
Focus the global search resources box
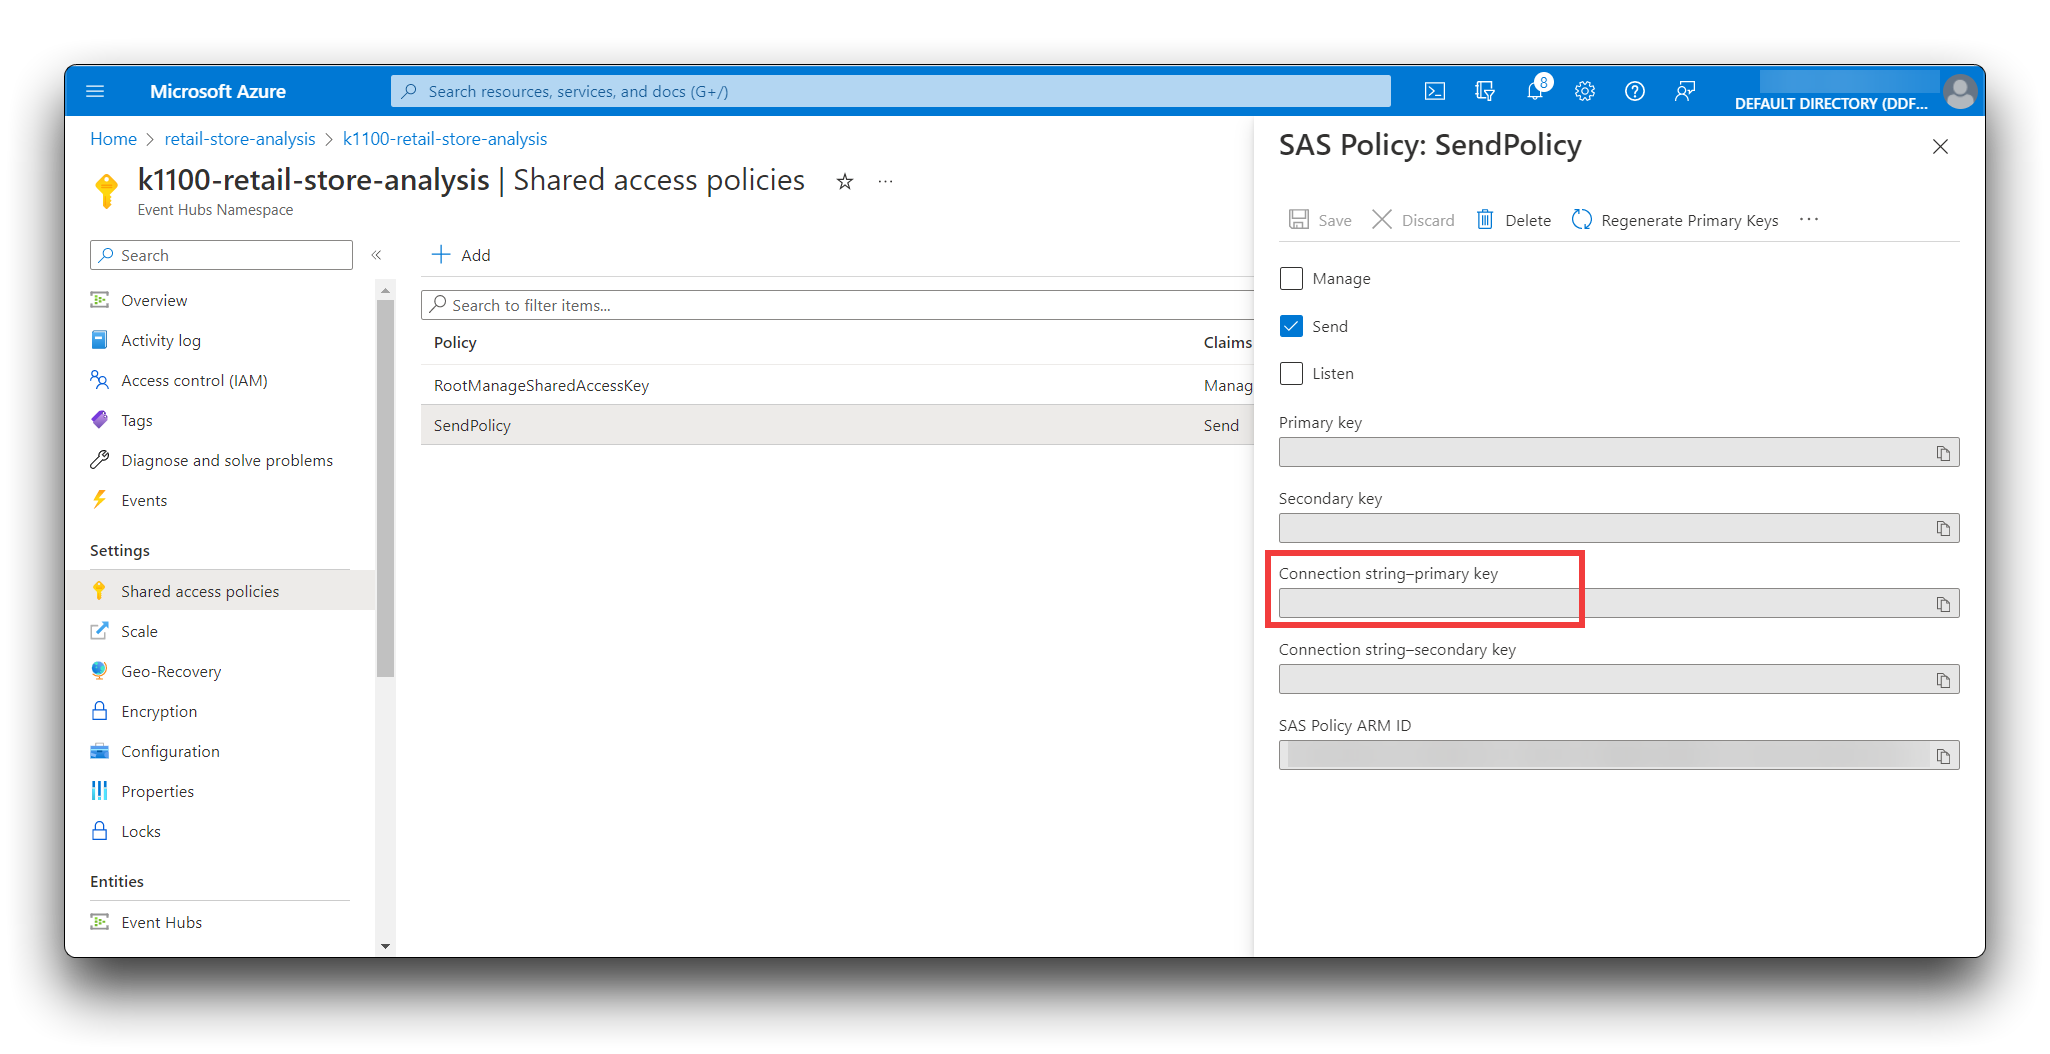[890, 91]
